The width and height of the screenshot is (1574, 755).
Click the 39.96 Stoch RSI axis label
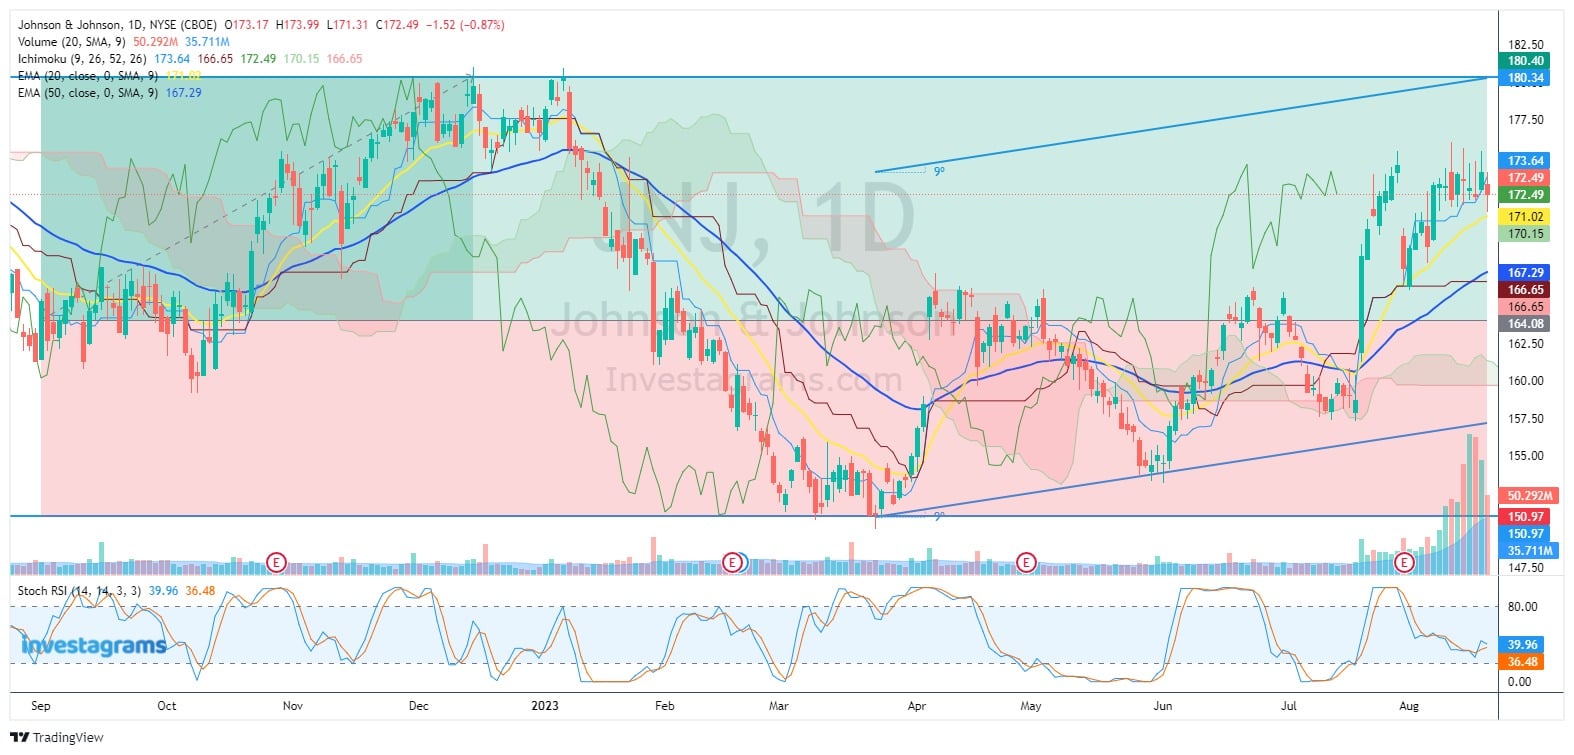(1522, 645)
